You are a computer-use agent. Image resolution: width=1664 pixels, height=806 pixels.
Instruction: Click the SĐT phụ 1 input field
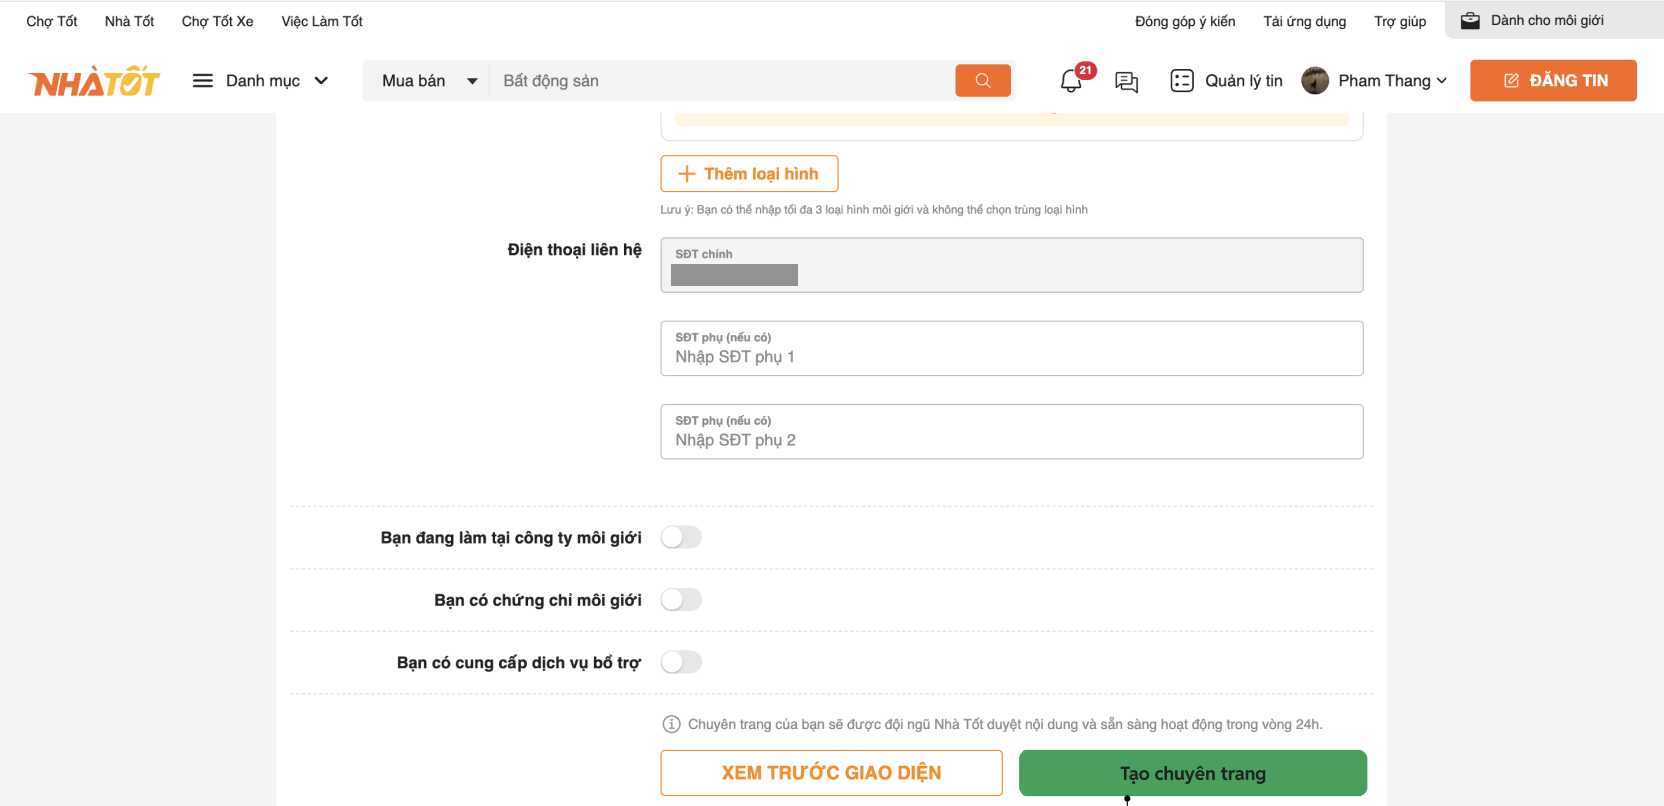[1011, 357]
